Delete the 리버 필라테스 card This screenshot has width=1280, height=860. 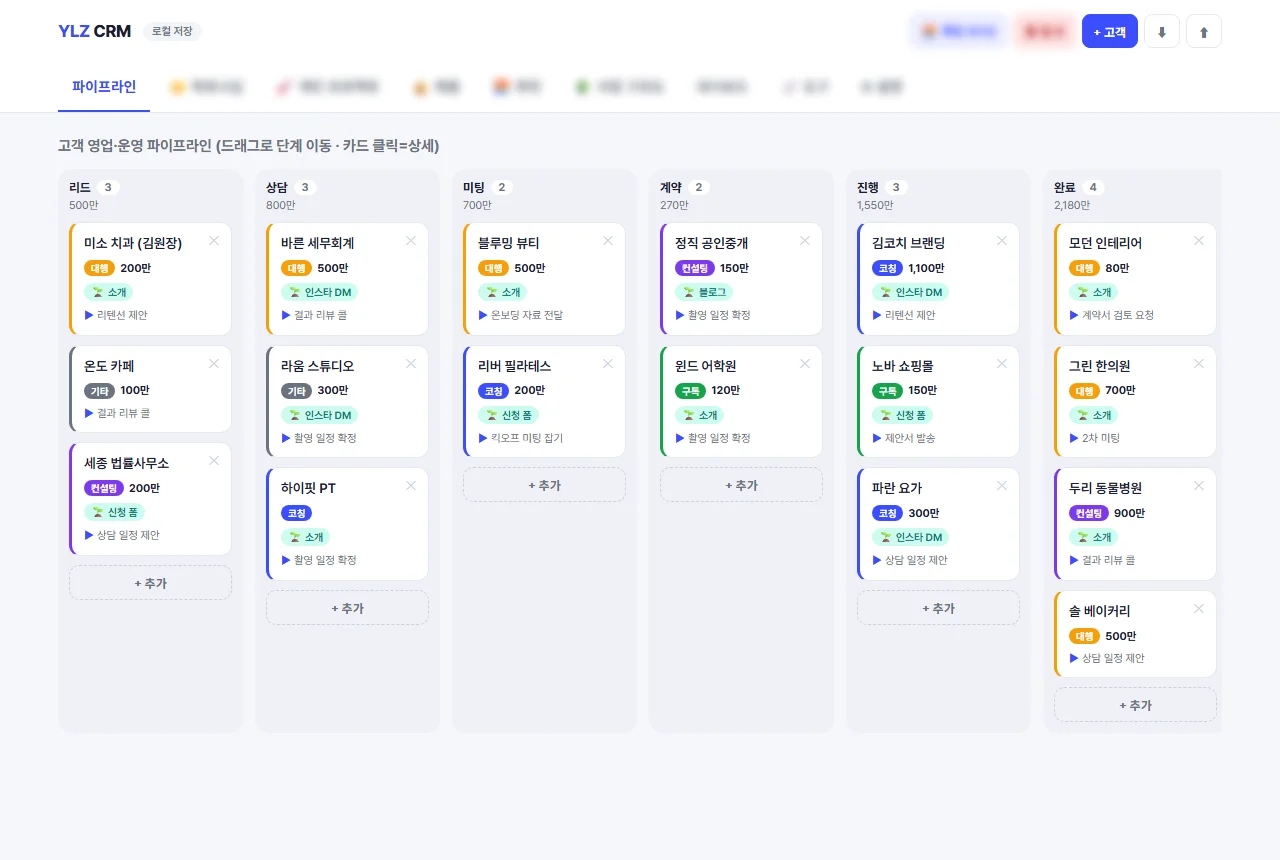pyautogui.click(x=608, y=364)
